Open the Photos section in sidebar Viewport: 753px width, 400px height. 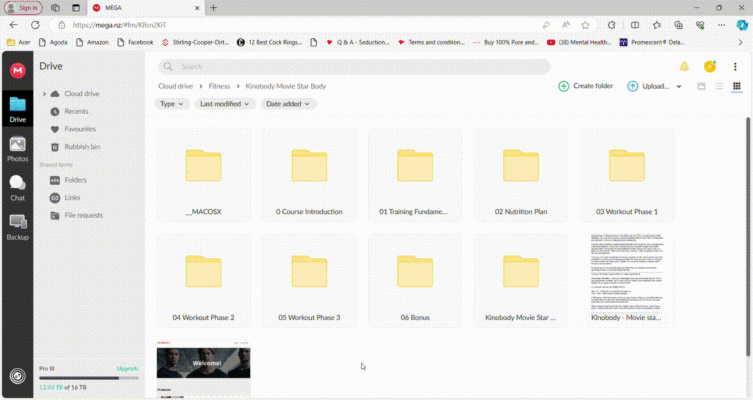point(17,148)
